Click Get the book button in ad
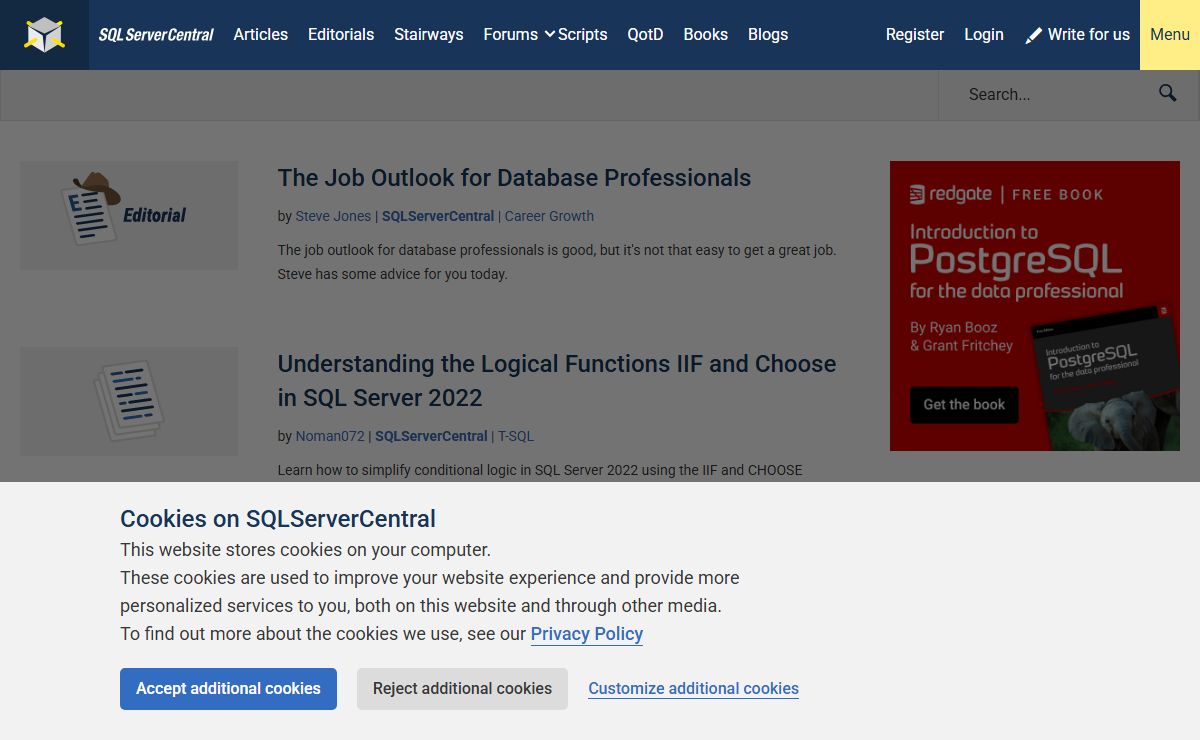The width and height of the screenshot is (1200, 740). click(964, 405)
